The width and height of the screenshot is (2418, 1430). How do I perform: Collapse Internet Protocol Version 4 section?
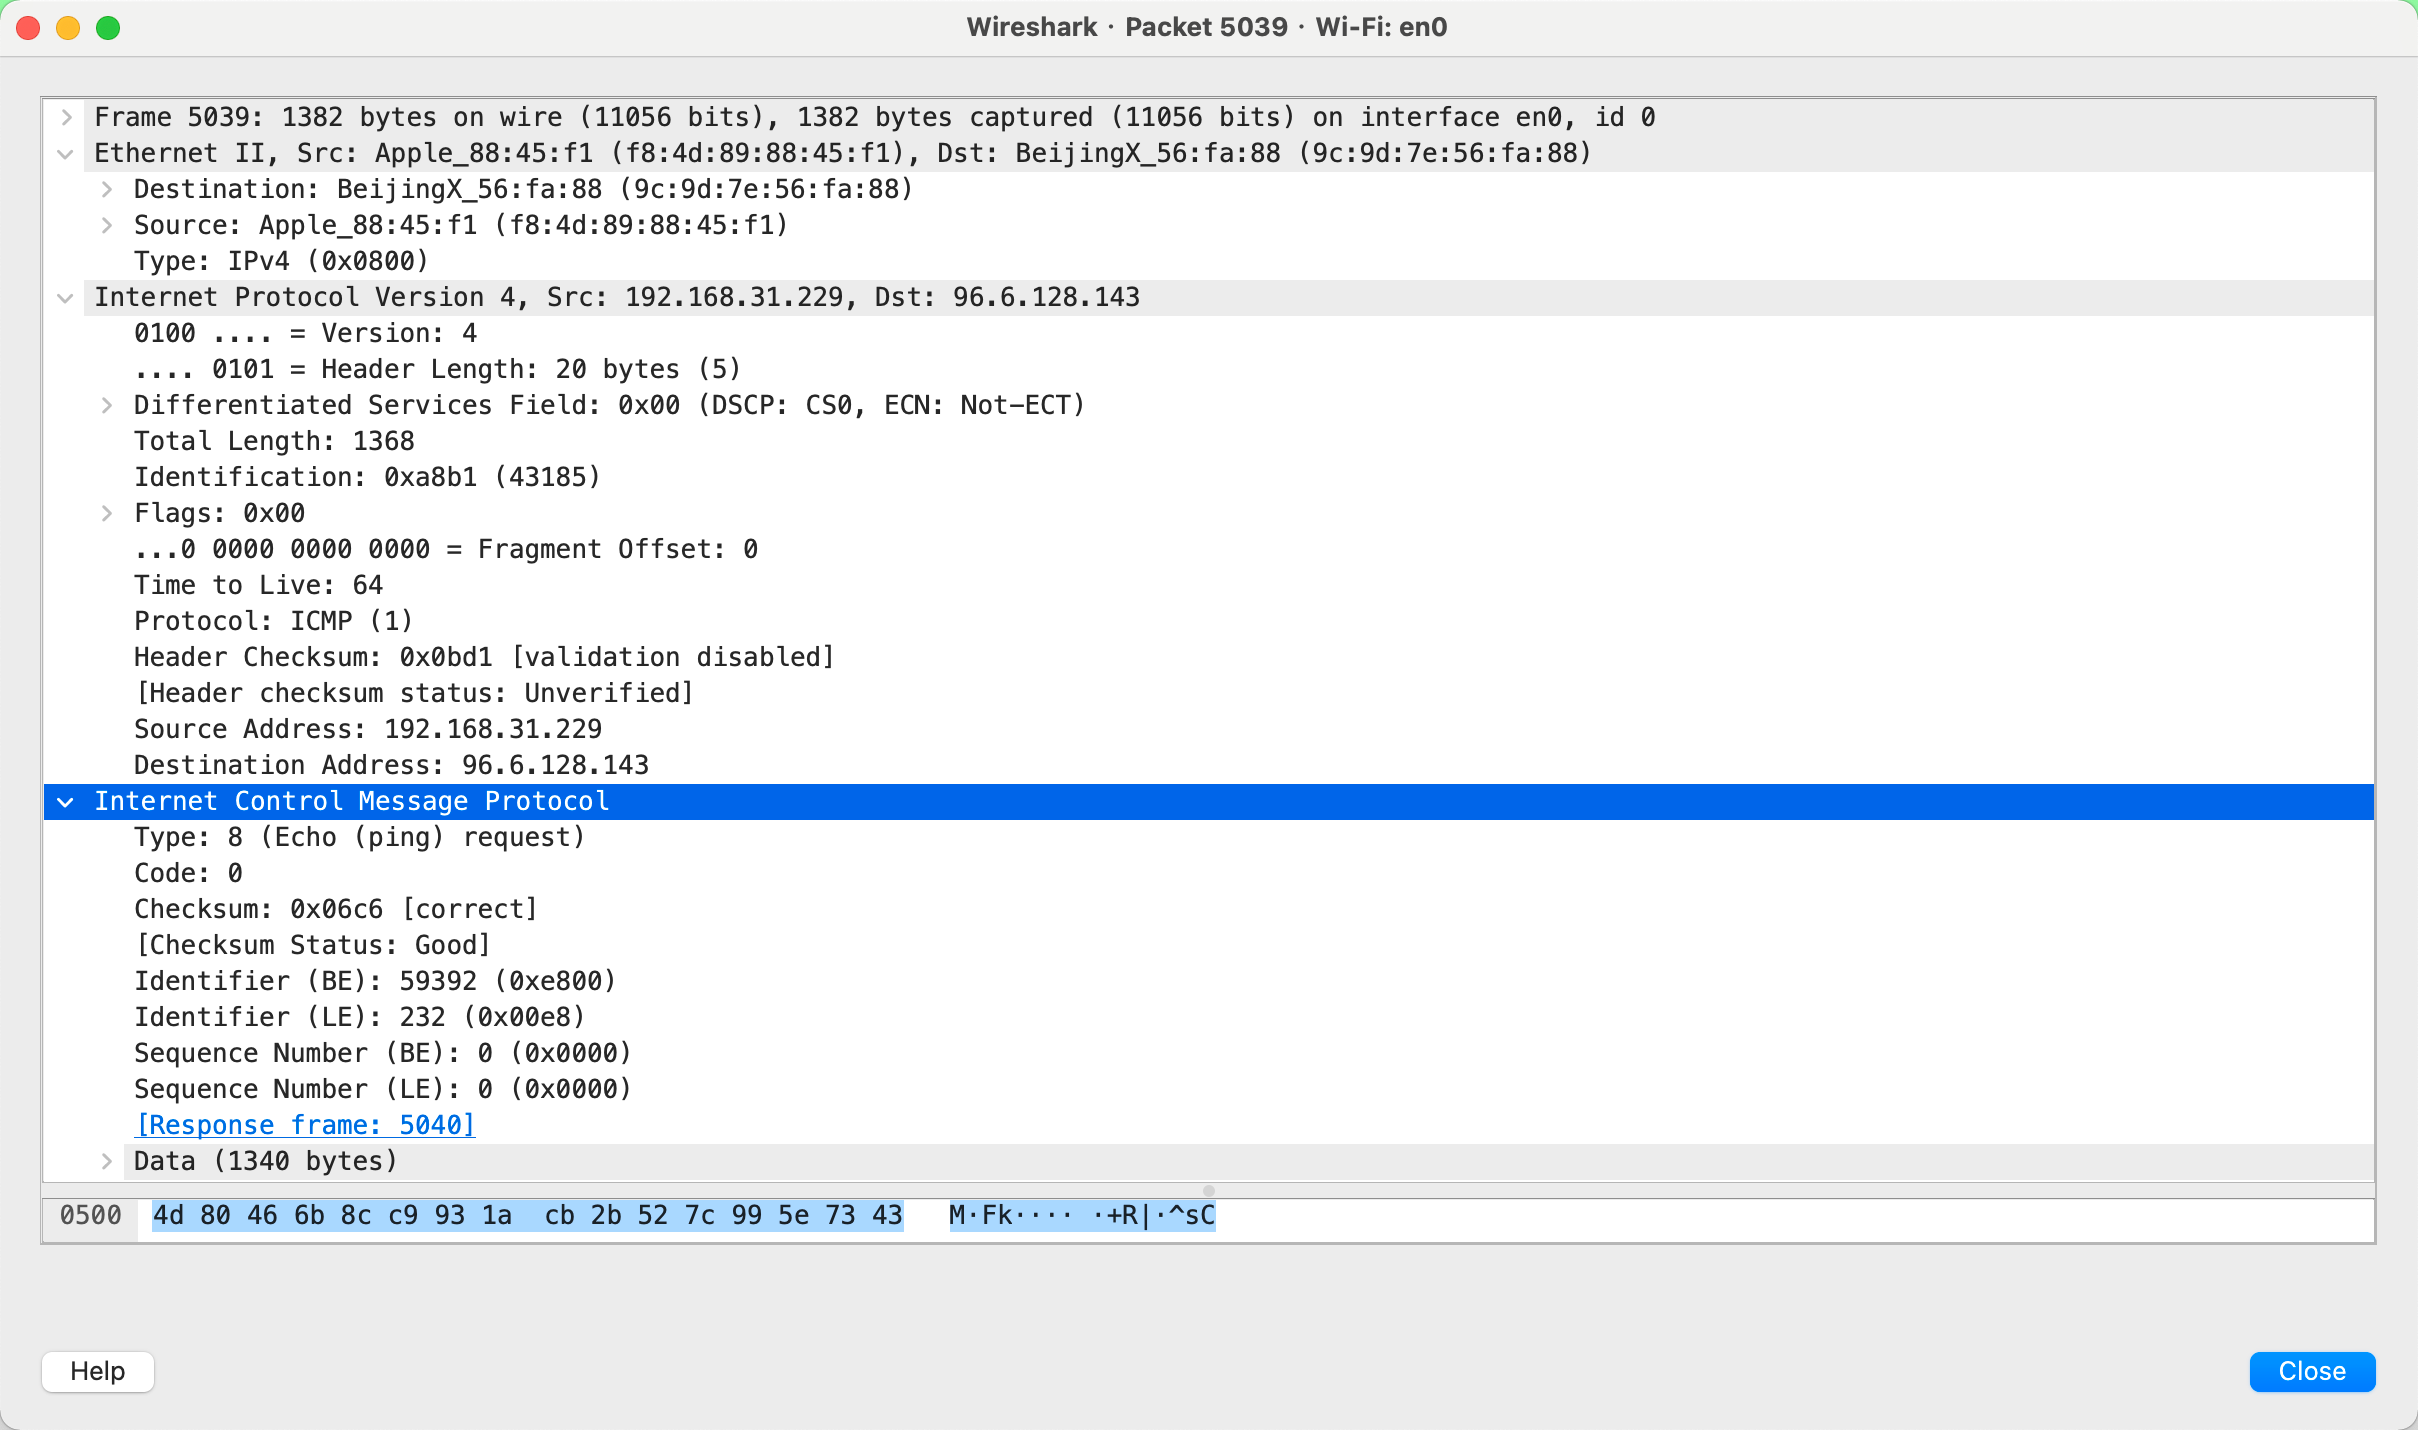pyautogui.click(x=66, y=298)
